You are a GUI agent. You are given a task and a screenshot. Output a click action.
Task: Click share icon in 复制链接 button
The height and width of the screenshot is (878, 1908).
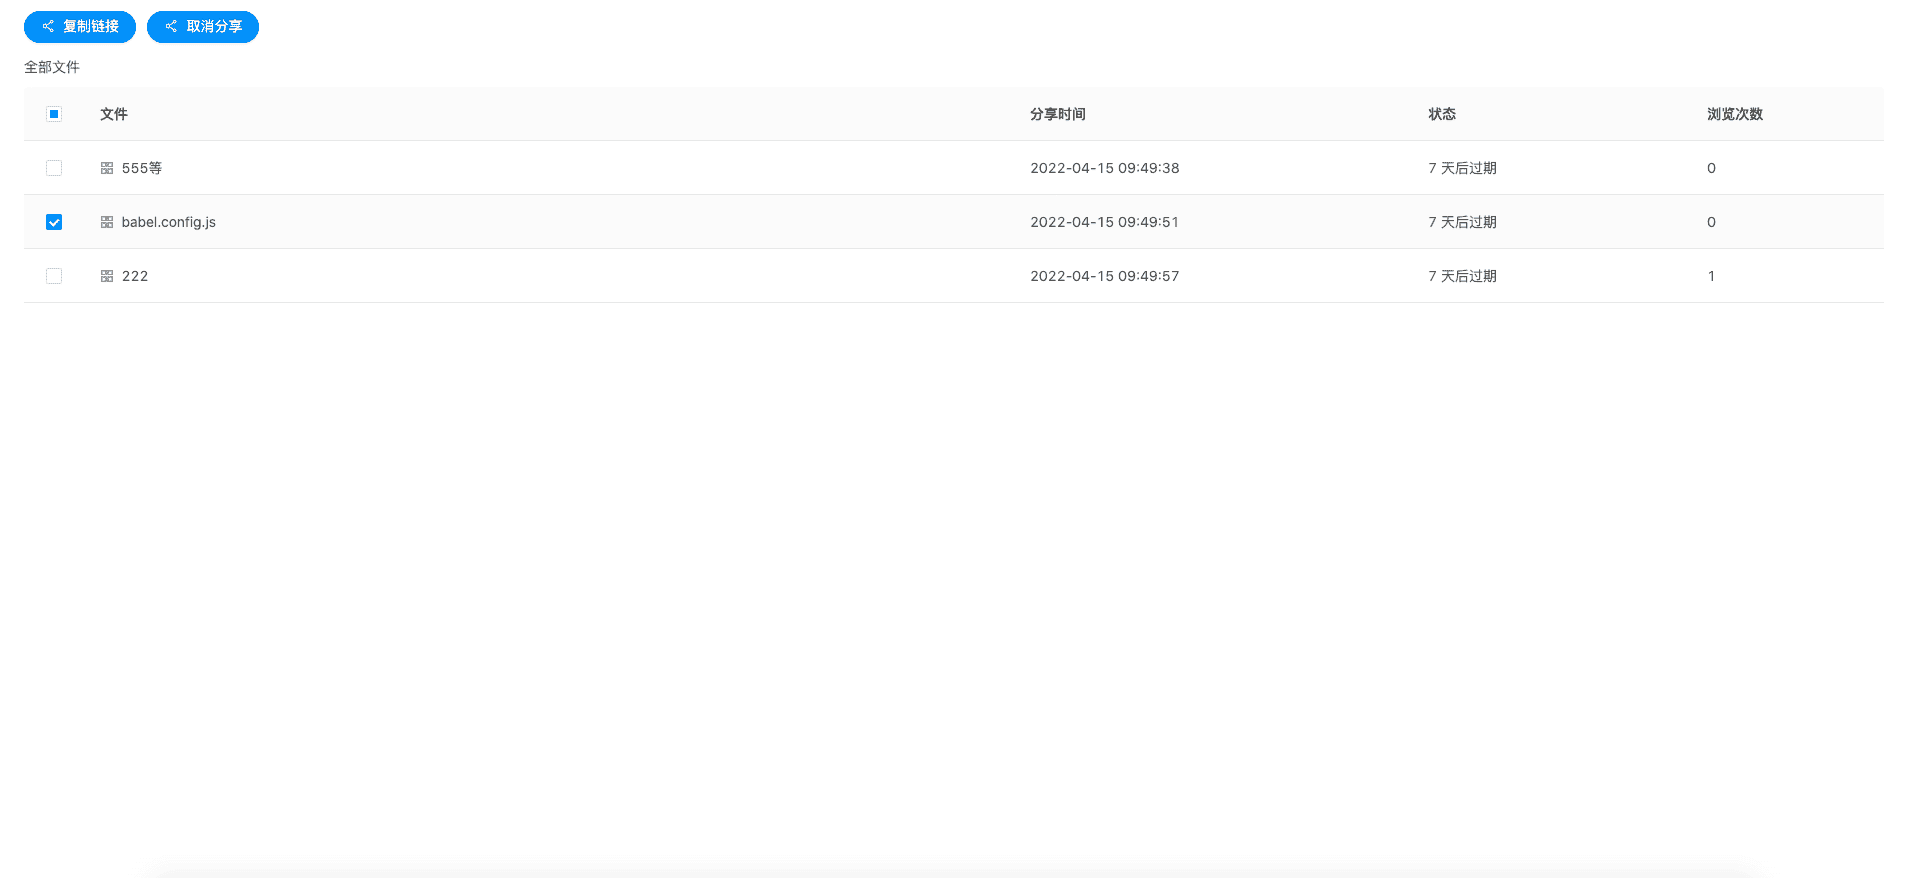click(48, 27)
